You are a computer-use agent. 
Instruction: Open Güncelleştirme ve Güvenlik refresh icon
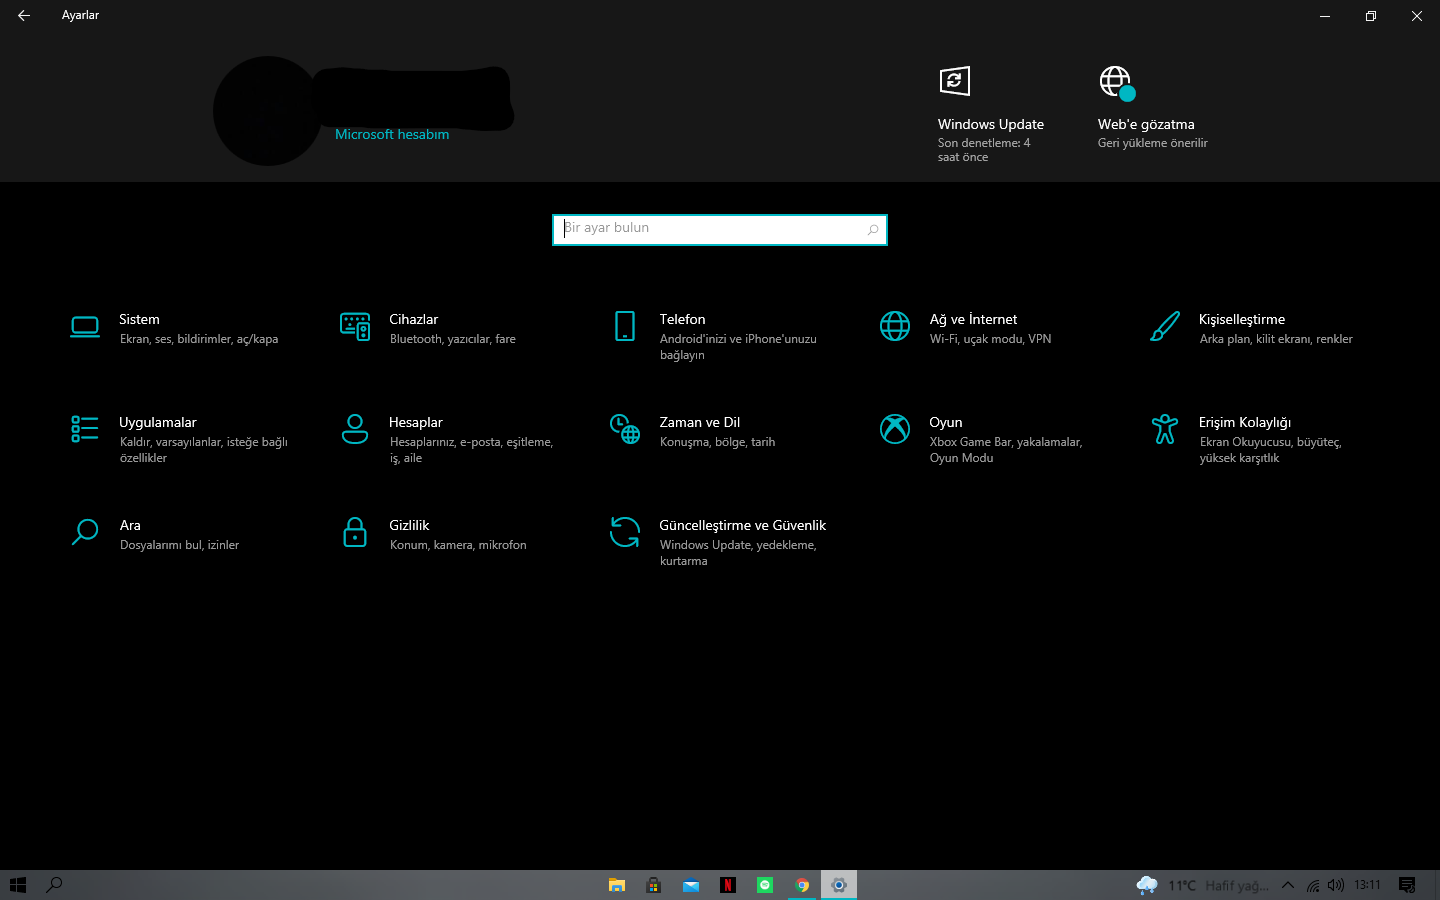click(625, 532)
